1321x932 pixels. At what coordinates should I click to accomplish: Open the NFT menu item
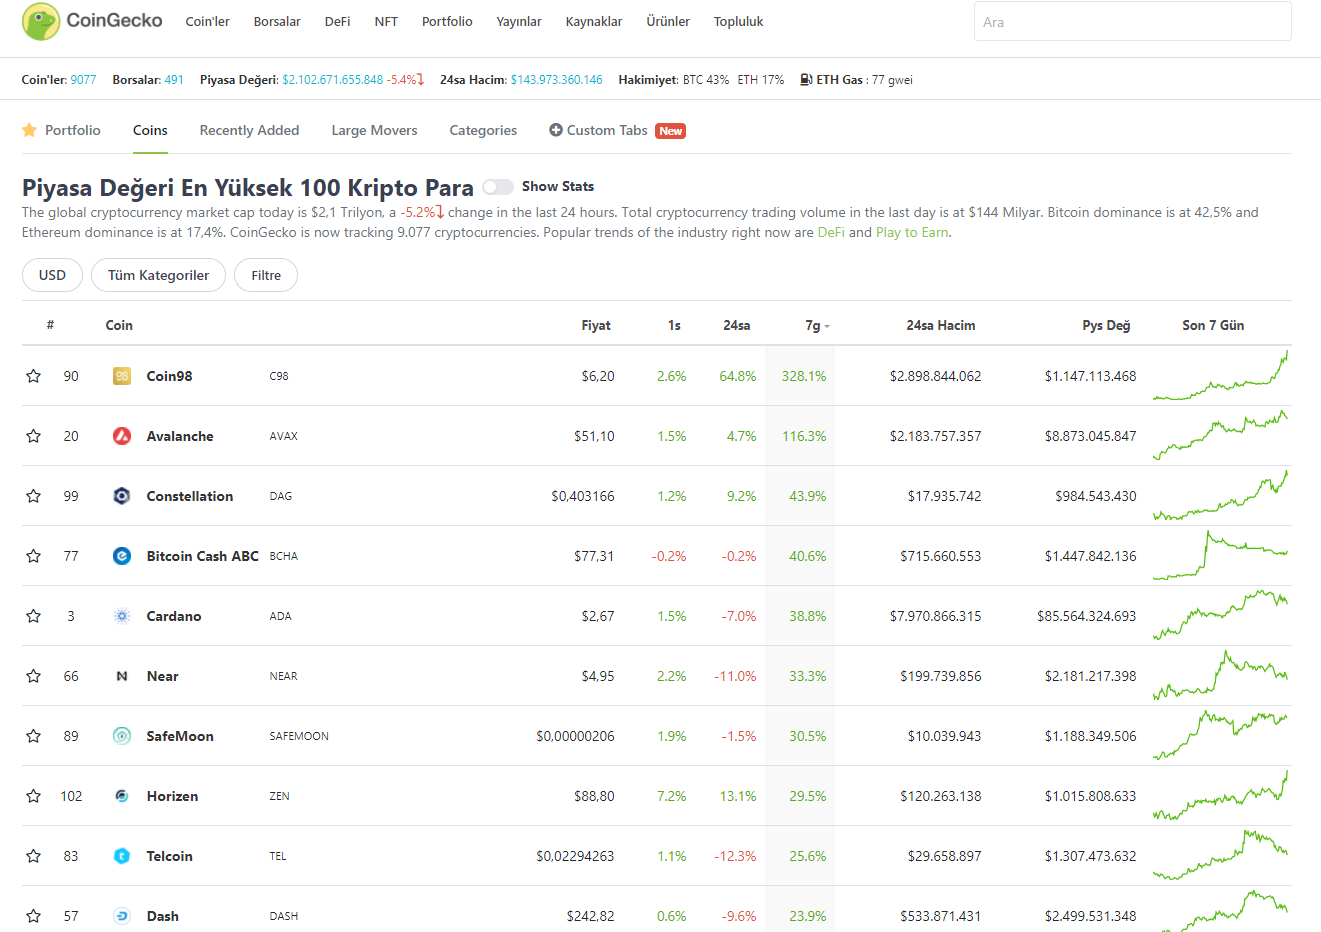[x=386, y=21]
